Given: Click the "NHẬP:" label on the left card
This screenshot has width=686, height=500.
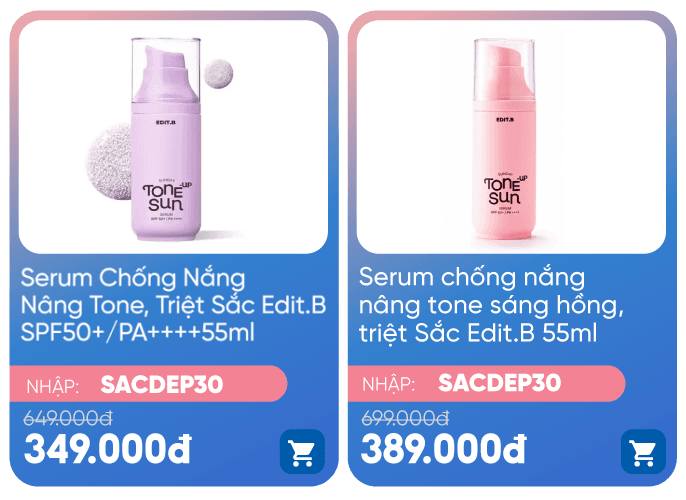Looking at the screenshot, I should tap(52, 387).
